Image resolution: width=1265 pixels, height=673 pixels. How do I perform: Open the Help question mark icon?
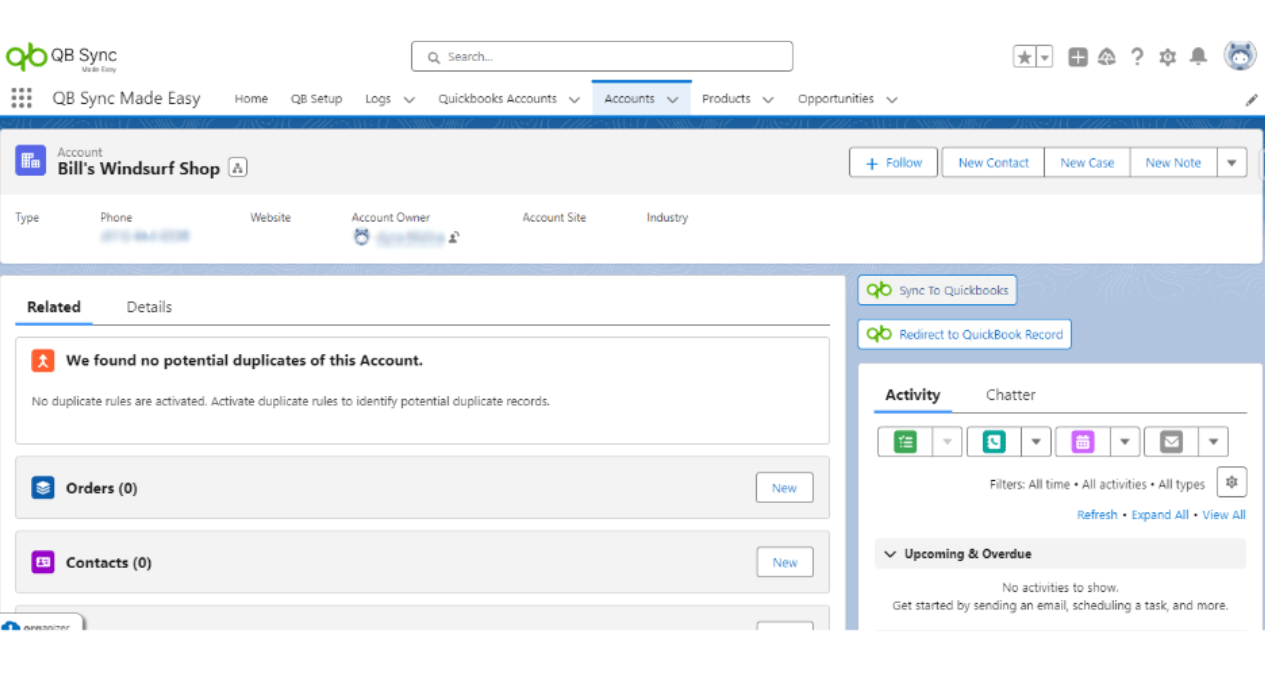1137,58
